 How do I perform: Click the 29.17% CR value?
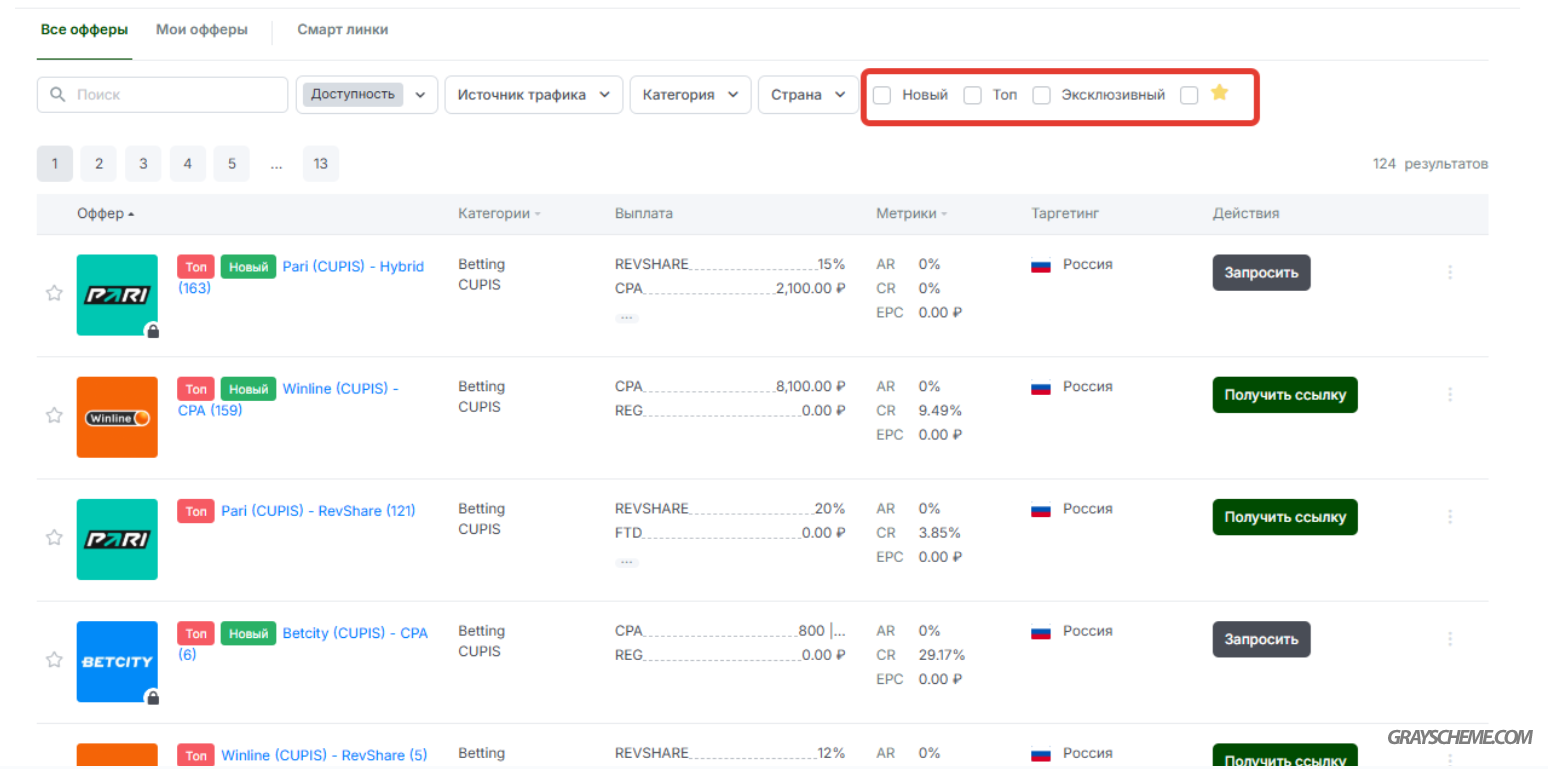941,655
